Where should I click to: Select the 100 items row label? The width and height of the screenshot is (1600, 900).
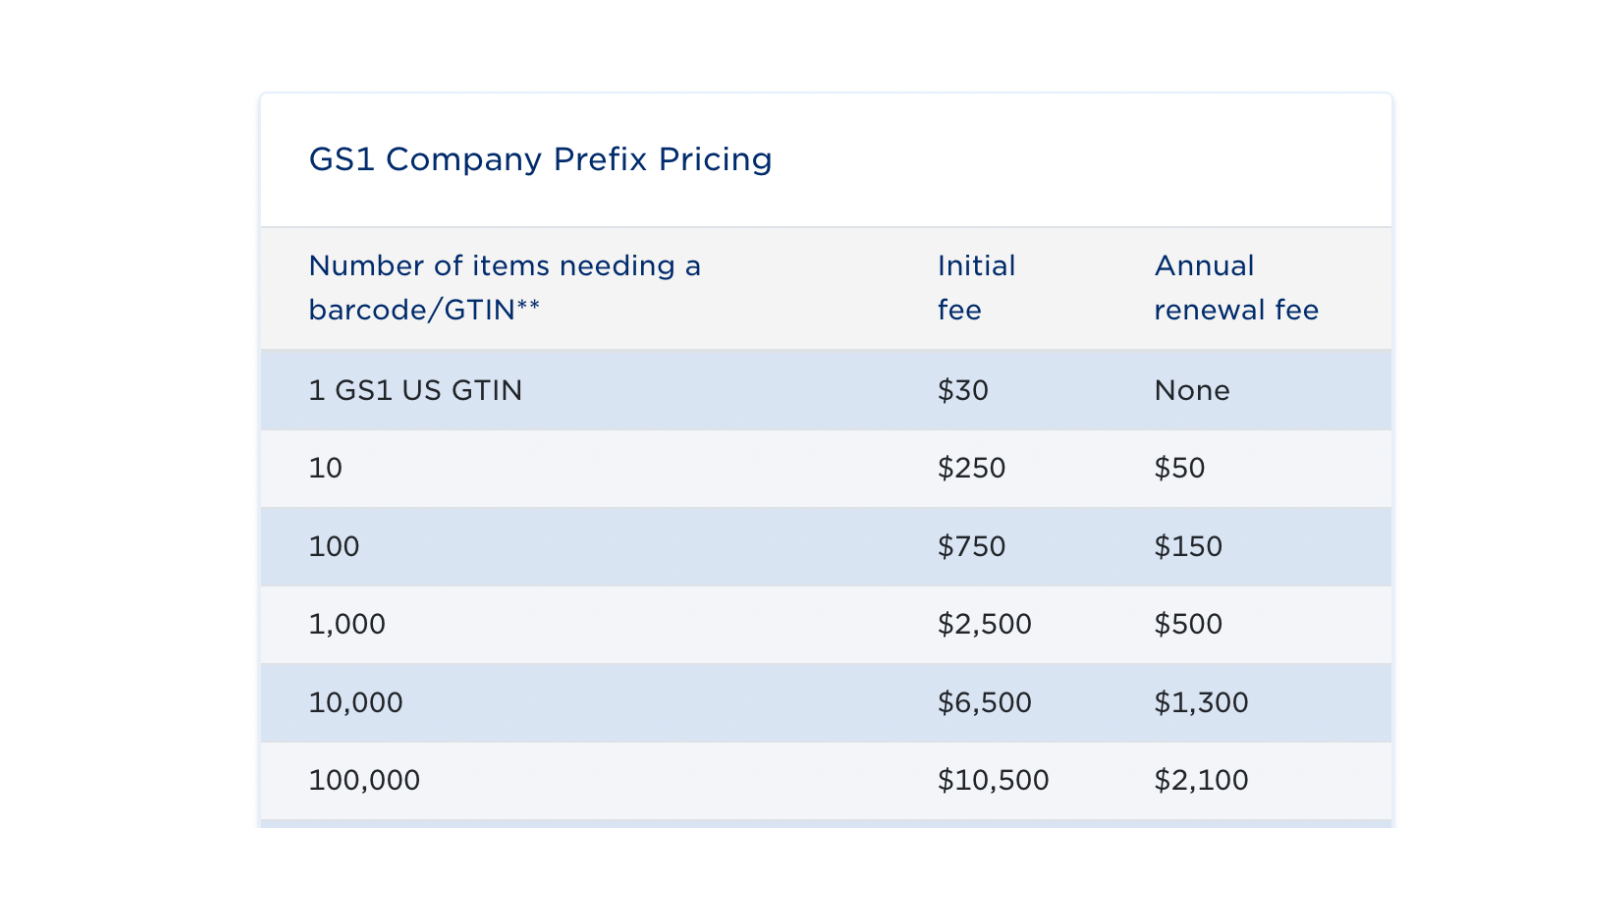[x=334, y=546]
